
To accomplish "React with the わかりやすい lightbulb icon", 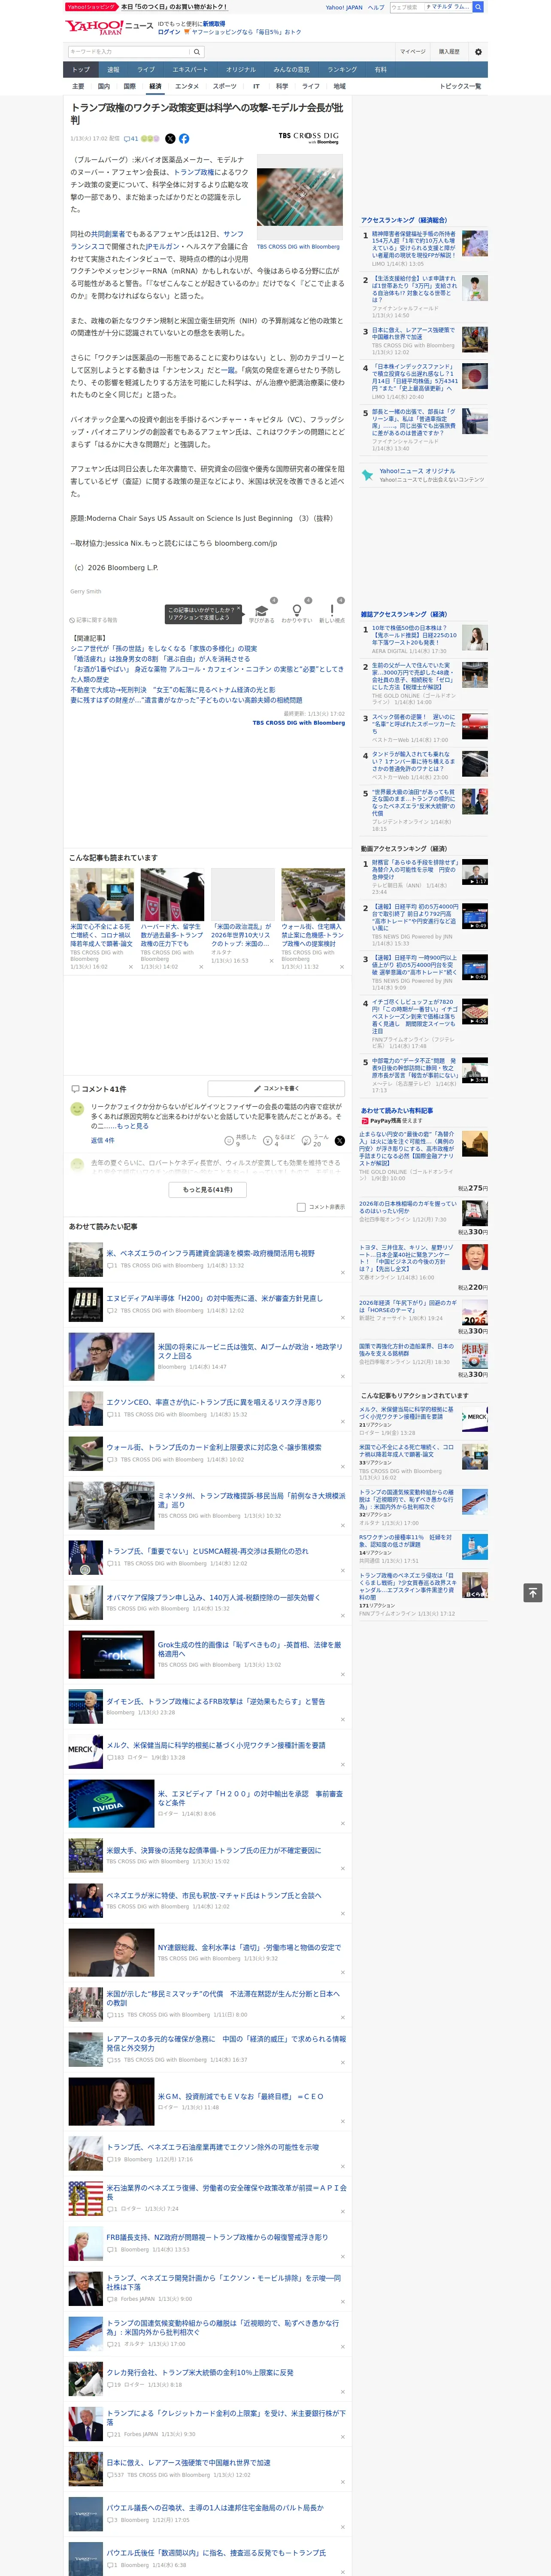I will coord(296,611).
